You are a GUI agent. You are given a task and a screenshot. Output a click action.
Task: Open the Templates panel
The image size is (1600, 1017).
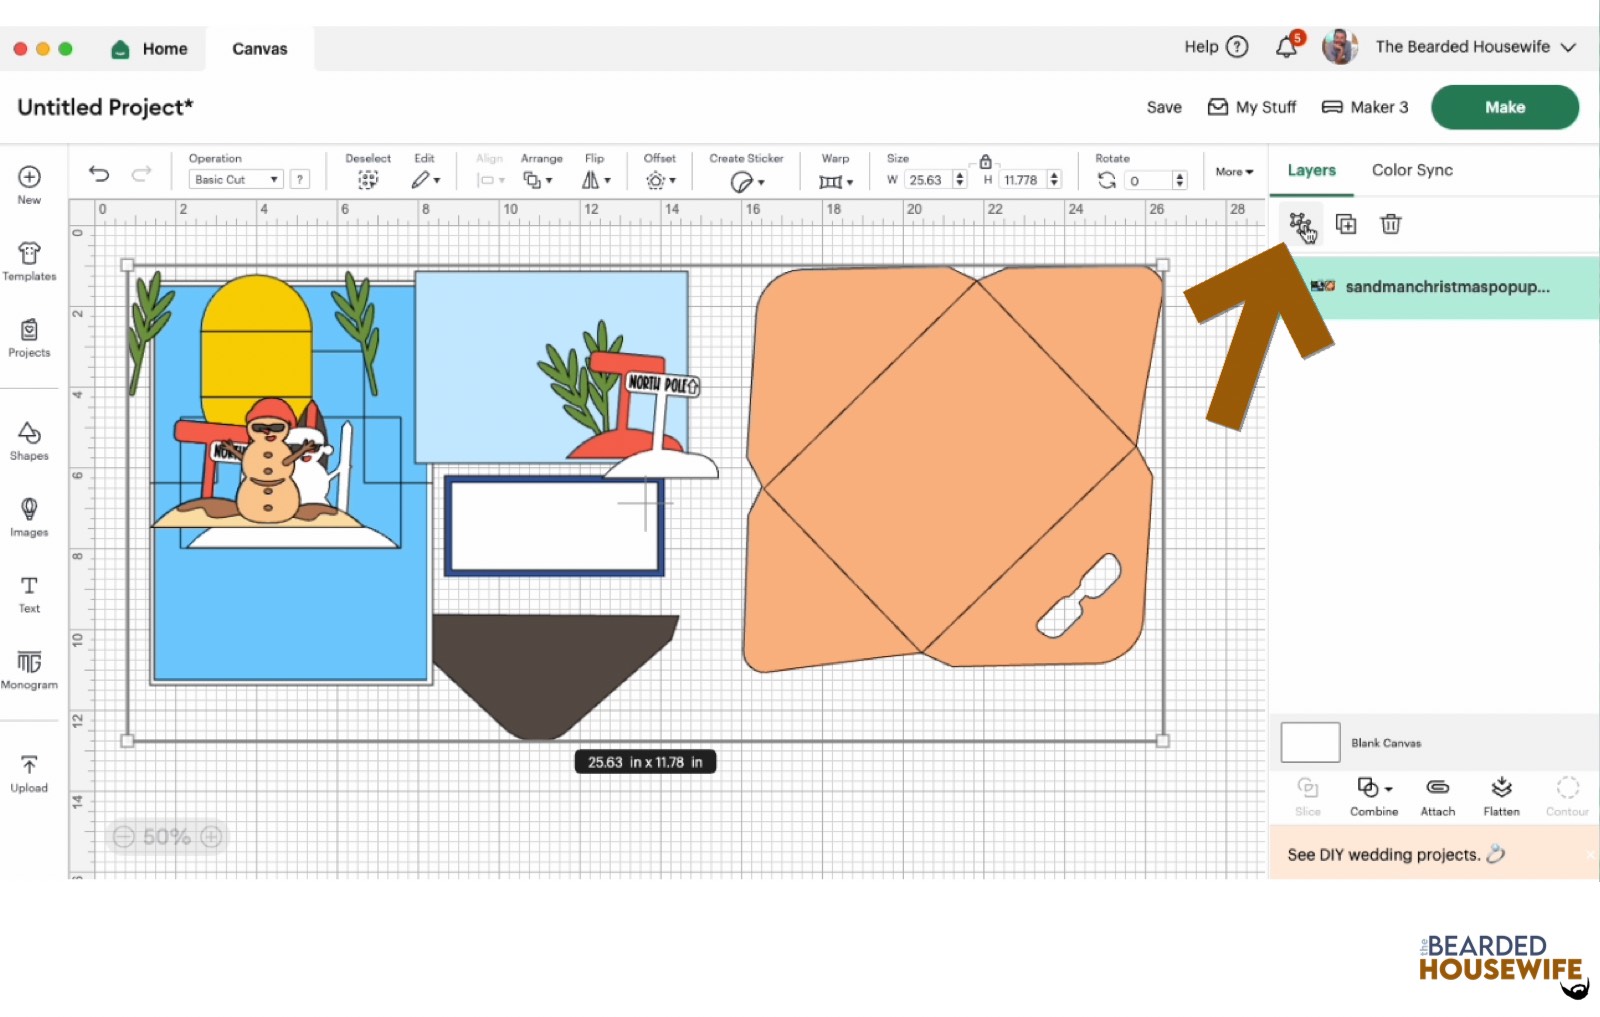pyautogui.click(x=29, y=261)
